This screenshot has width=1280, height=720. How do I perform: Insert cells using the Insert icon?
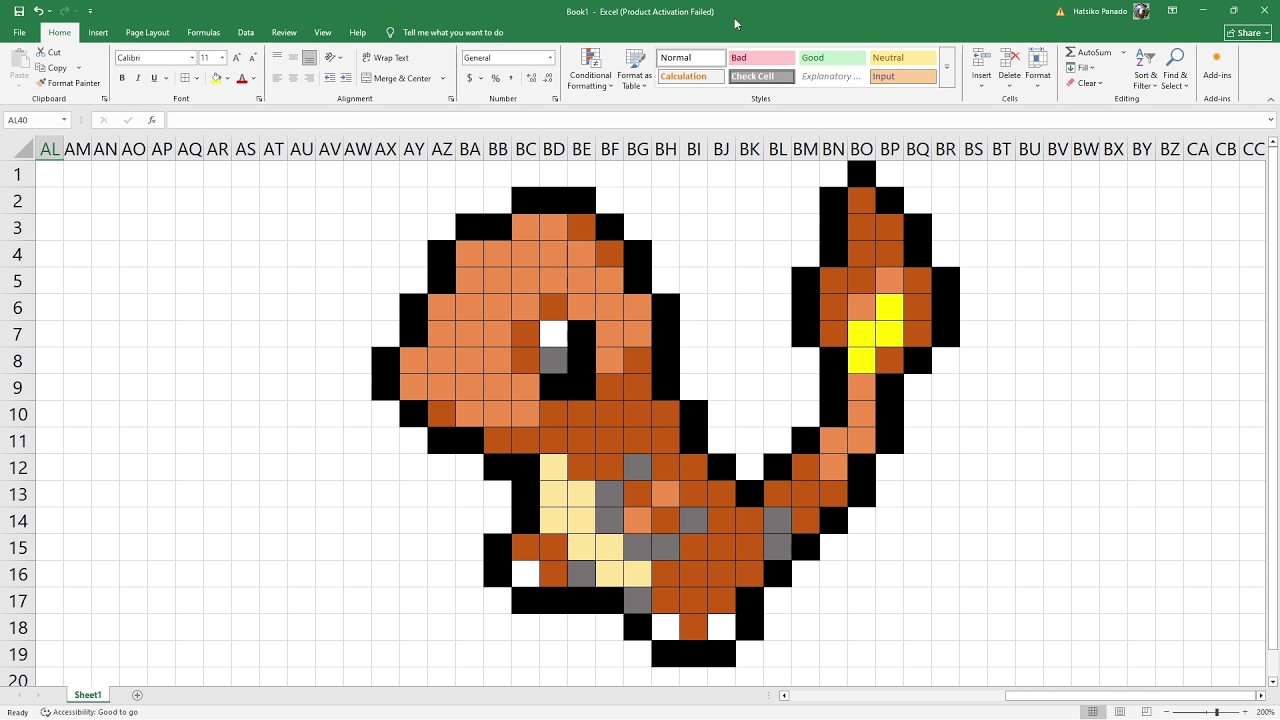[982, 59]
